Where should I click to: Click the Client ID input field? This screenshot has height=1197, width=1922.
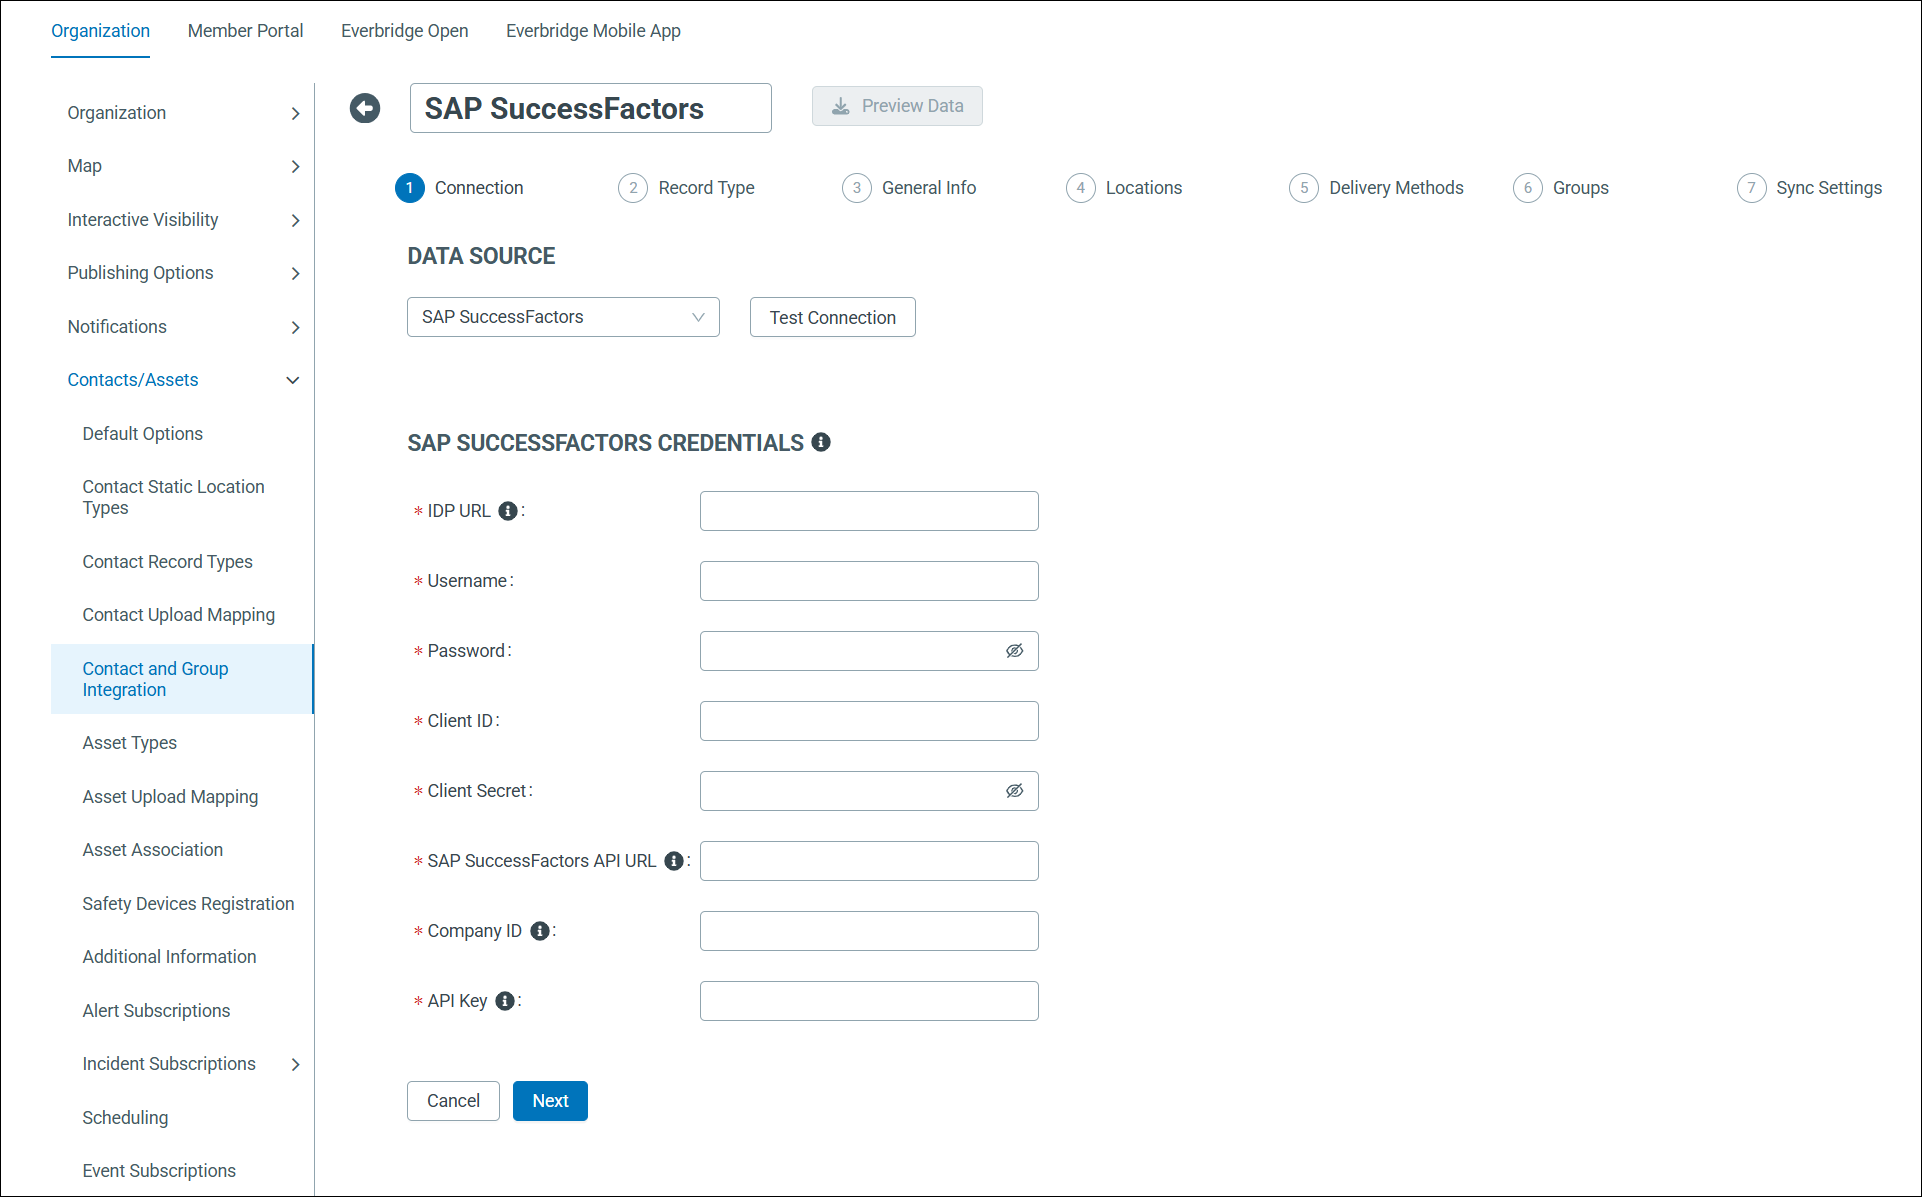click(x=869, y=721)
